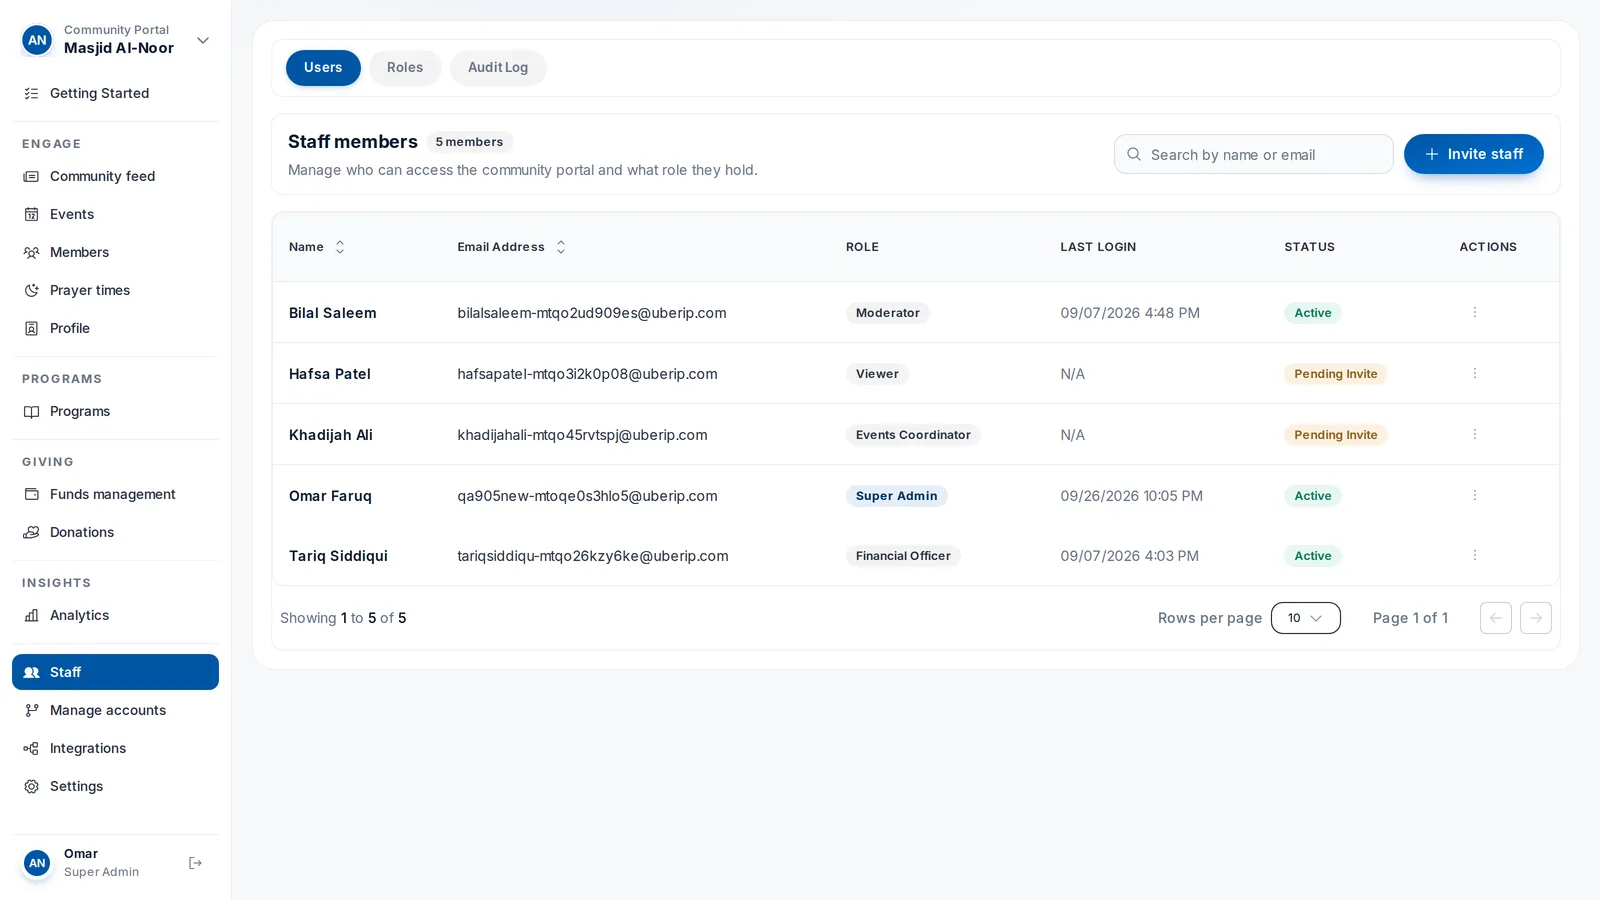The height and width of the screenshot is (900, 1600).
Task: Expand the Masjid Al-Noor portal switcher
Action: coord(203,40)
